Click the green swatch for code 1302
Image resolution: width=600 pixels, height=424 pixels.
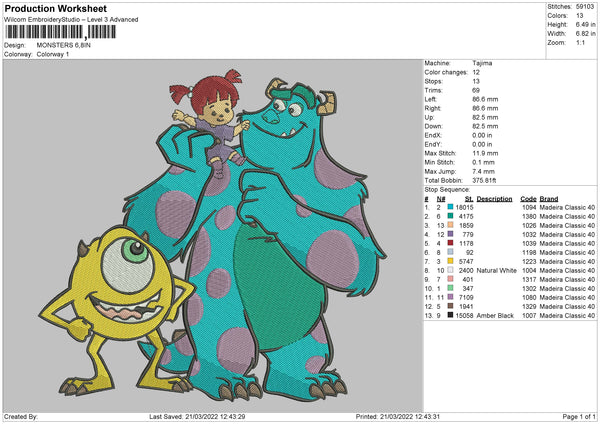(x=450, y=288)
